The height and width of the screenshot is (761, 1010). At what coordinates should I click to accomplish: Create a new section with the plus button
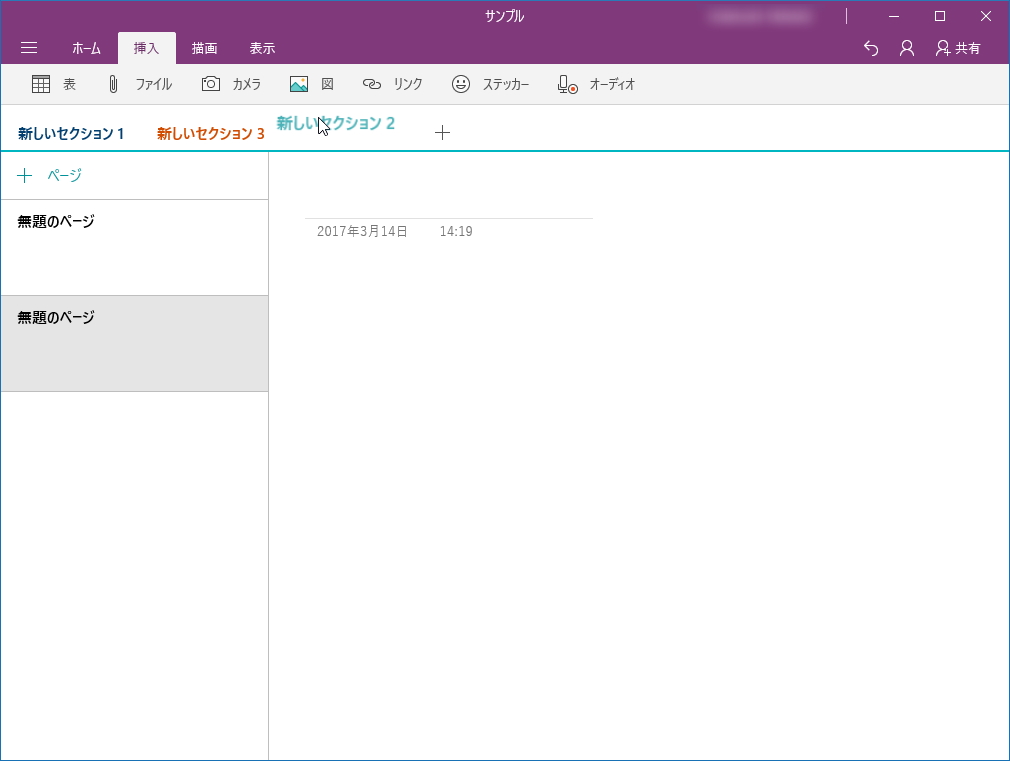tap(442, 131)
